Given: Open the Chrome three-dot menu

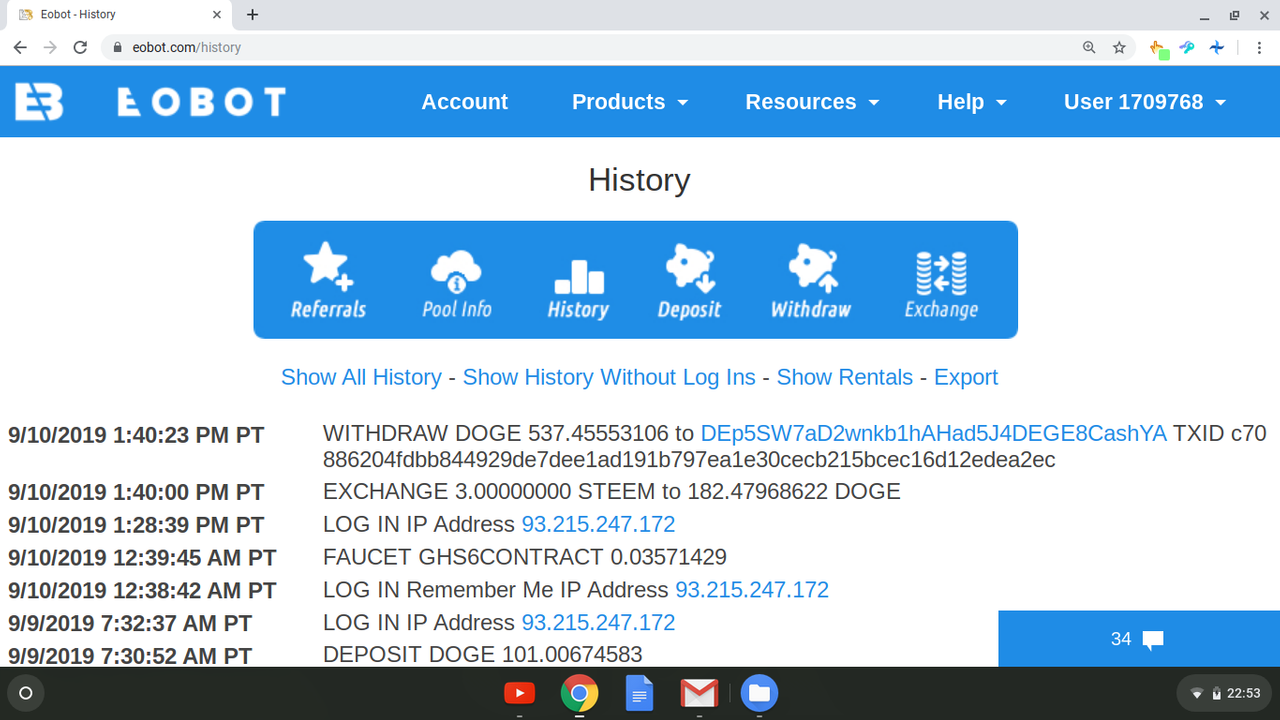Looking at the screenshot, I should coord(1260,47).
